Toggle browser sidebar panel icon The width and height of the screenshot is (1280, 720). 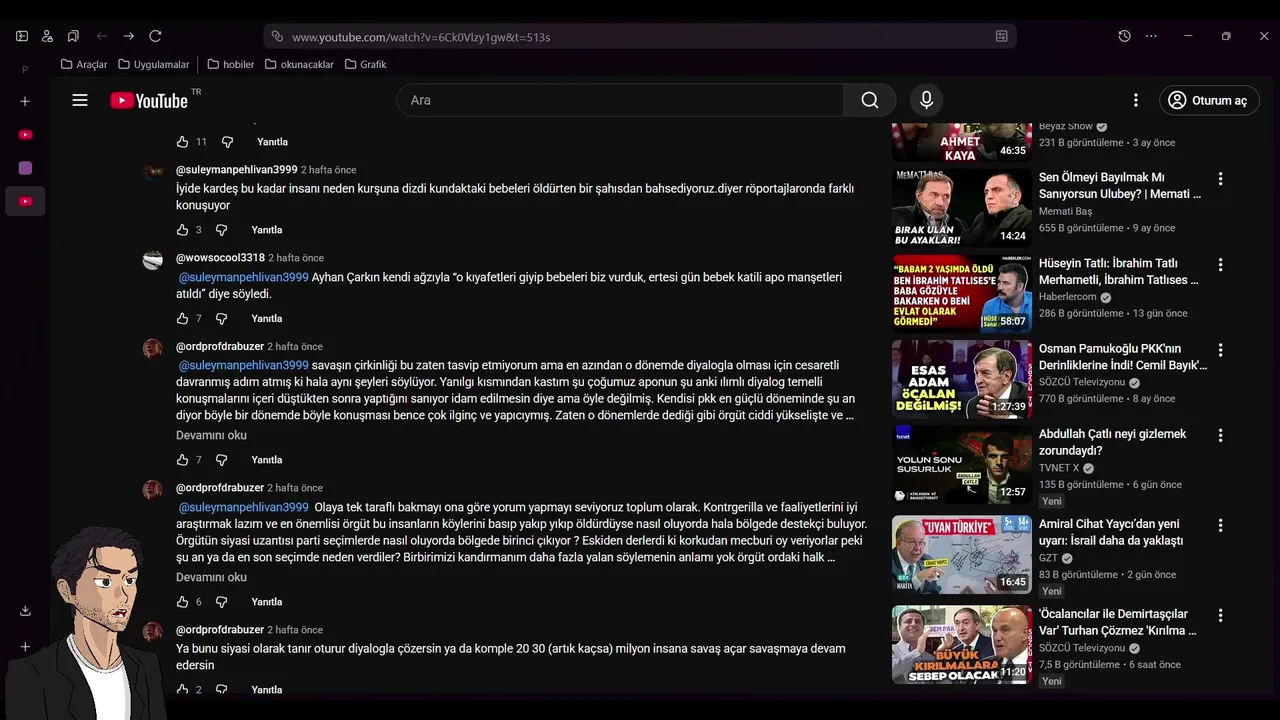coord(22,36)
